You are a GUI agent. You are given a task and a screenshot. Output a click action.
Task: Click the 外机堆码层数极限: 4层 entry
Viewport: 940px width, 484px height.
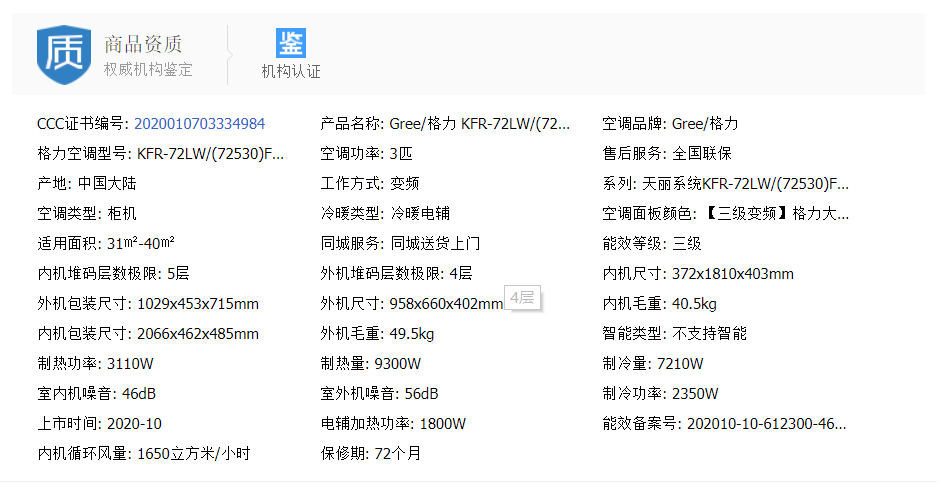(x=396, y=273)
